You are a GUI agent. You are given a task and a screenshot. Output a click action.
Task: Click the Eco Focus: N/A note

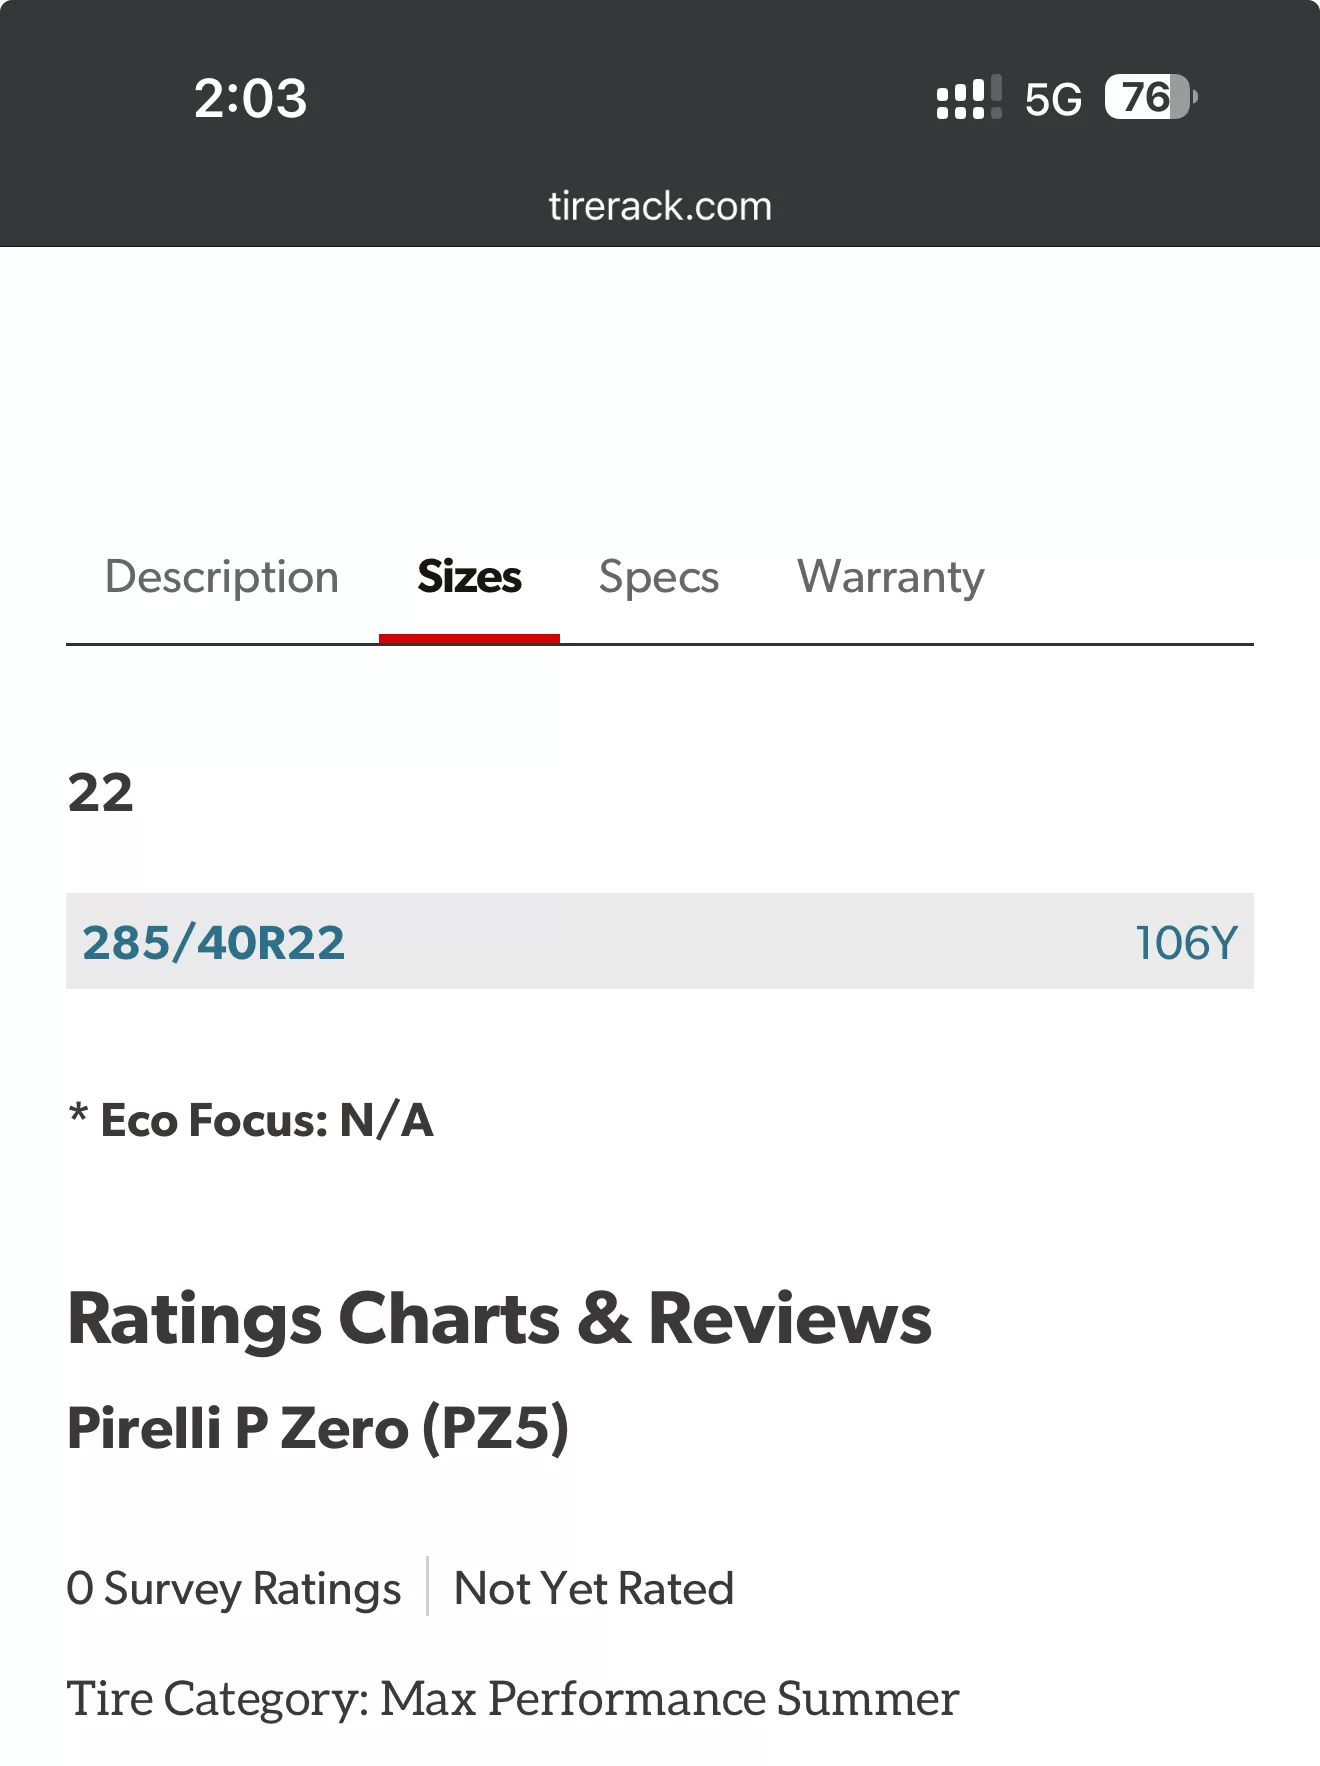click(x=251, y=1120)
